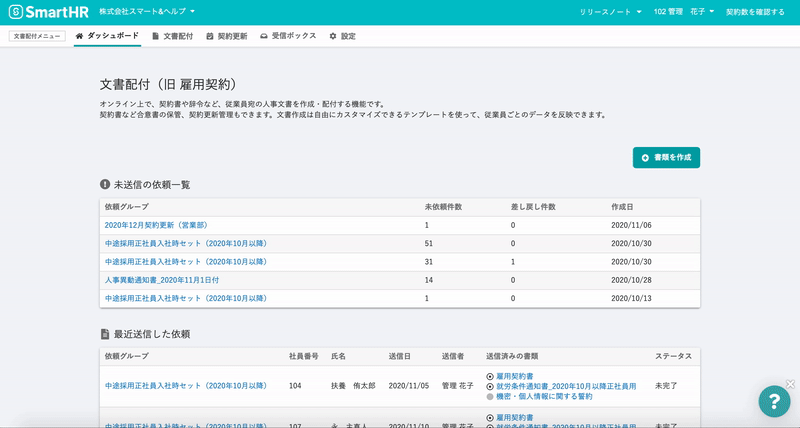Click the 送信日 column header
This screenshot has width=800, height=428.
click(399, 356)
